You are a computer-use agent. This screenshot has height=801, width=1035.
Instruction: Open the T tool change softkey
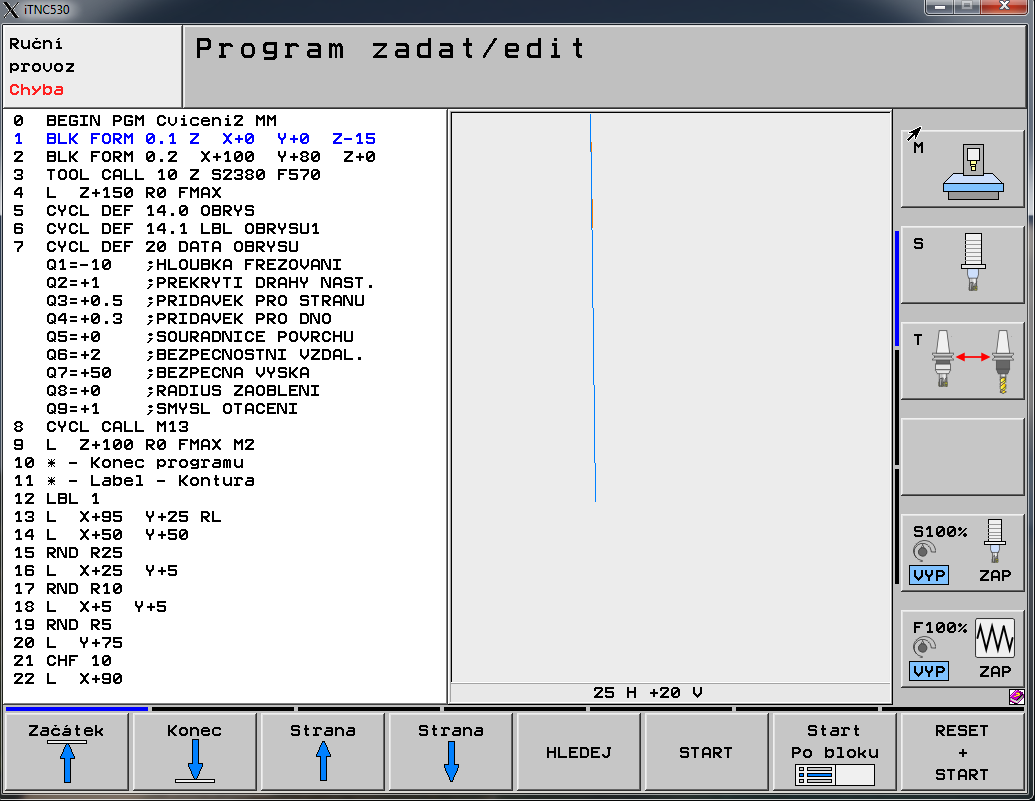coord(962,361)
